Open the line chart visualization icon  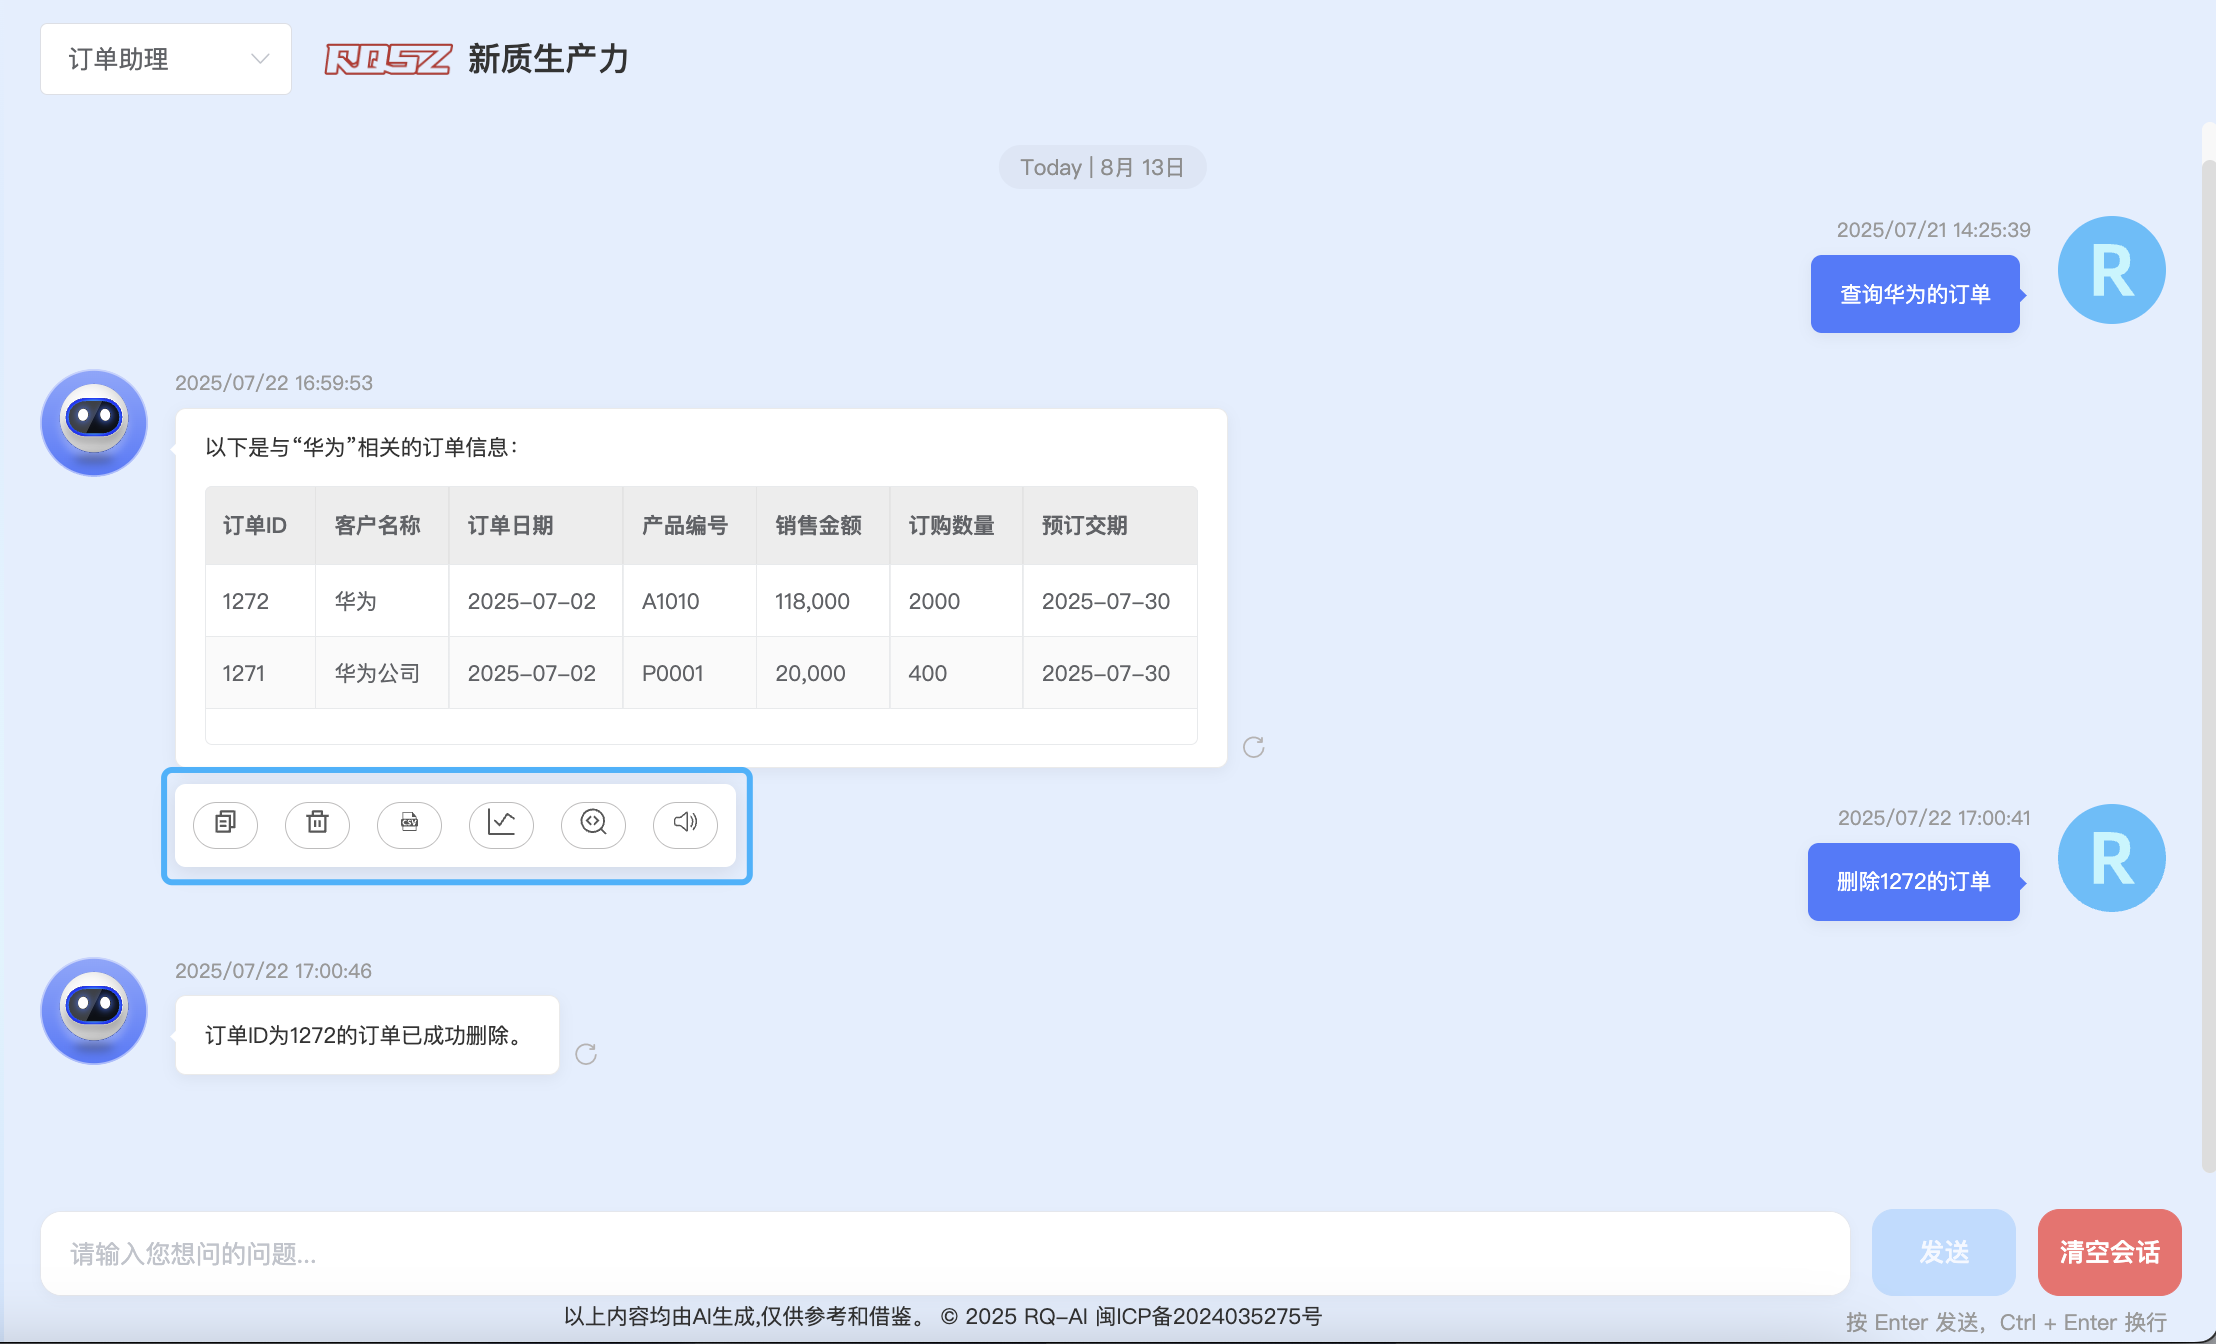click(x=501, y=823)
